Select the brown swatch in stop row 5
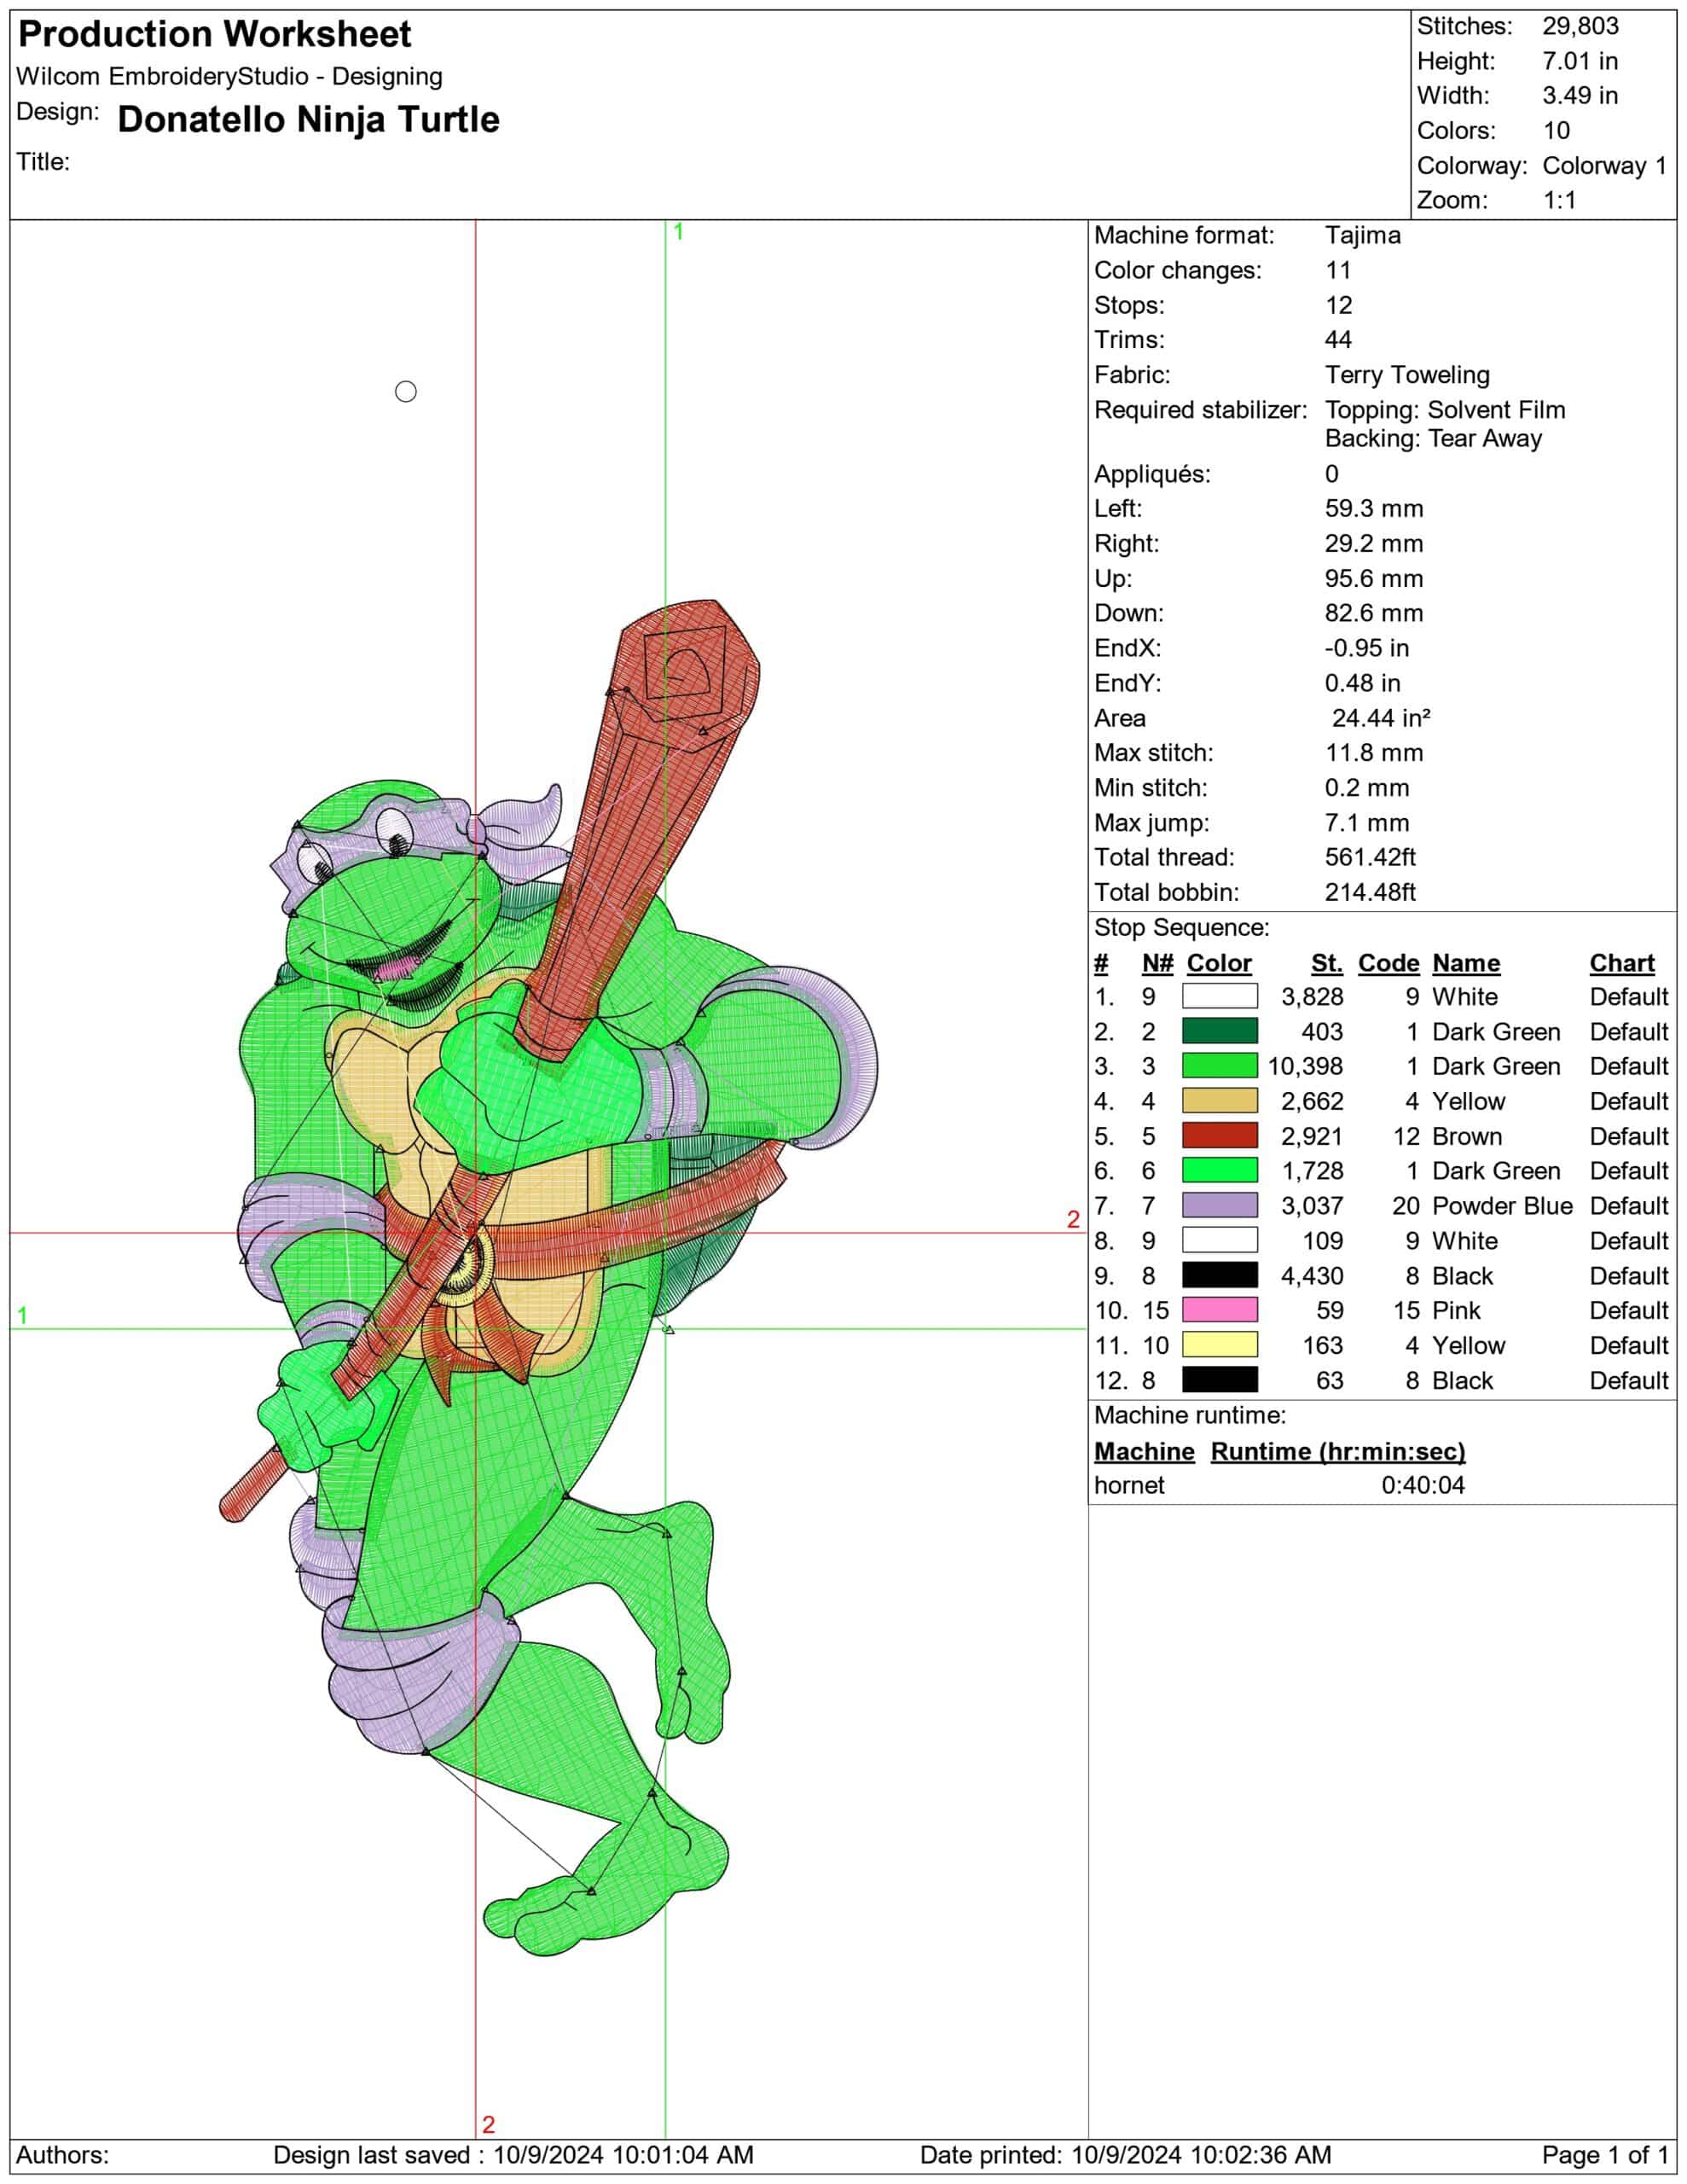Viewport: 1687px width, 2184px height. pyautogui.click(x=1219, y=1136)
